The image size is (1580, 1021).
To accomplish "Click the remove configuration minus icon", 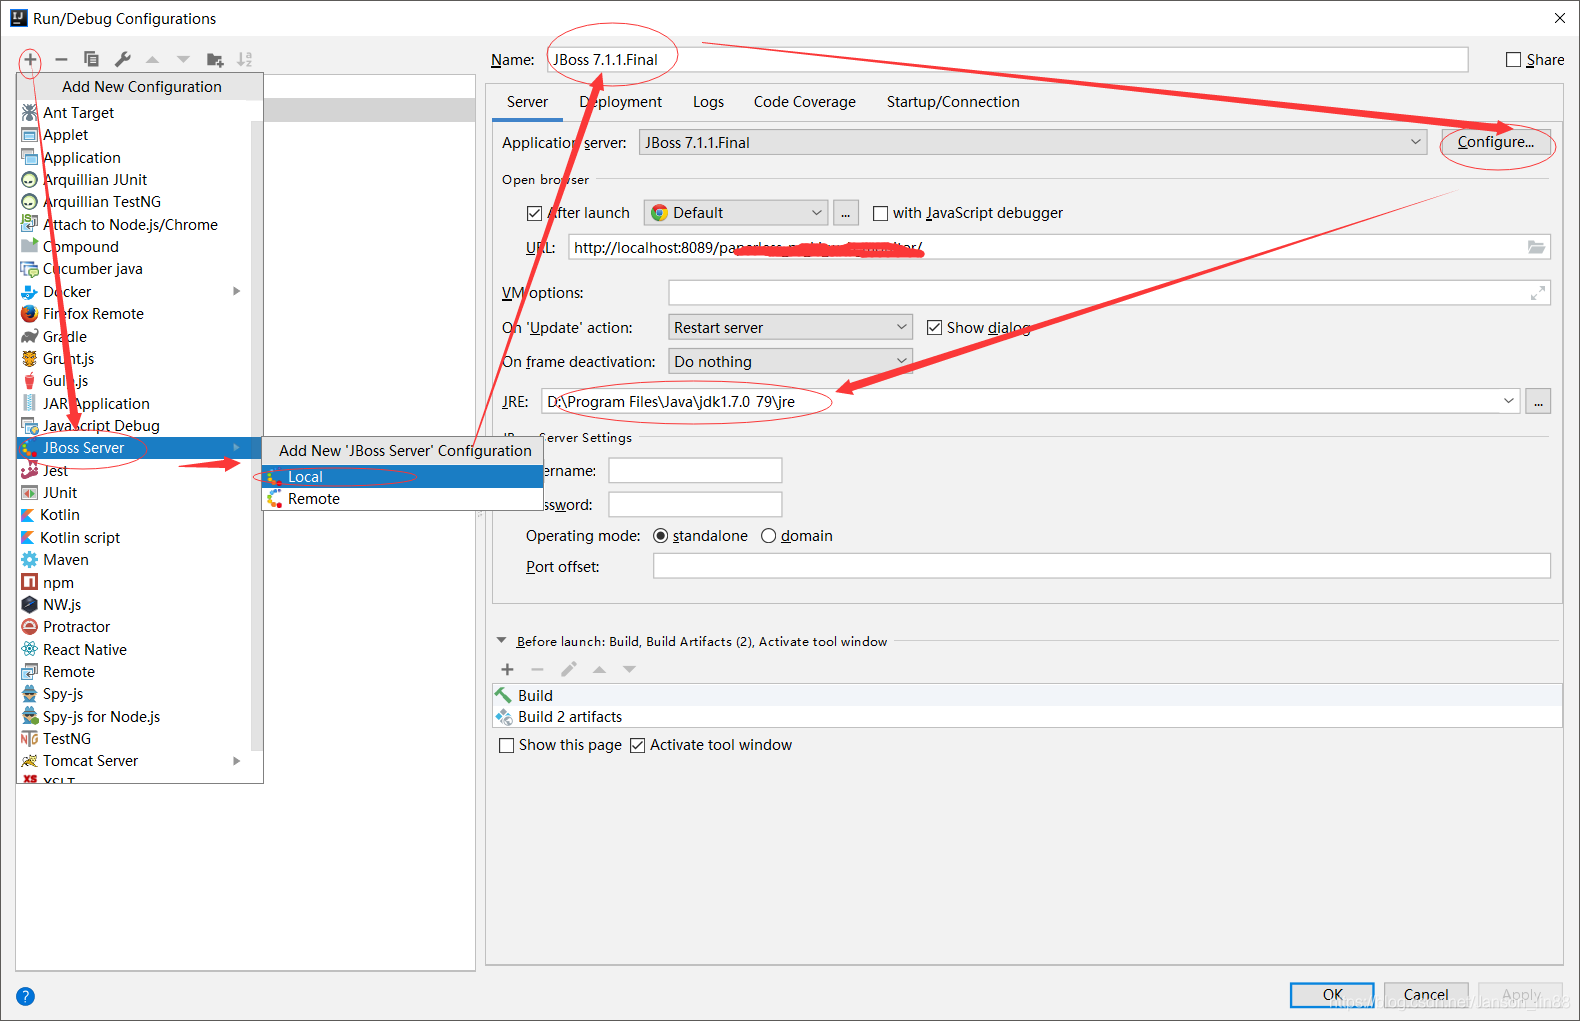I will click(x=61, y=59).
